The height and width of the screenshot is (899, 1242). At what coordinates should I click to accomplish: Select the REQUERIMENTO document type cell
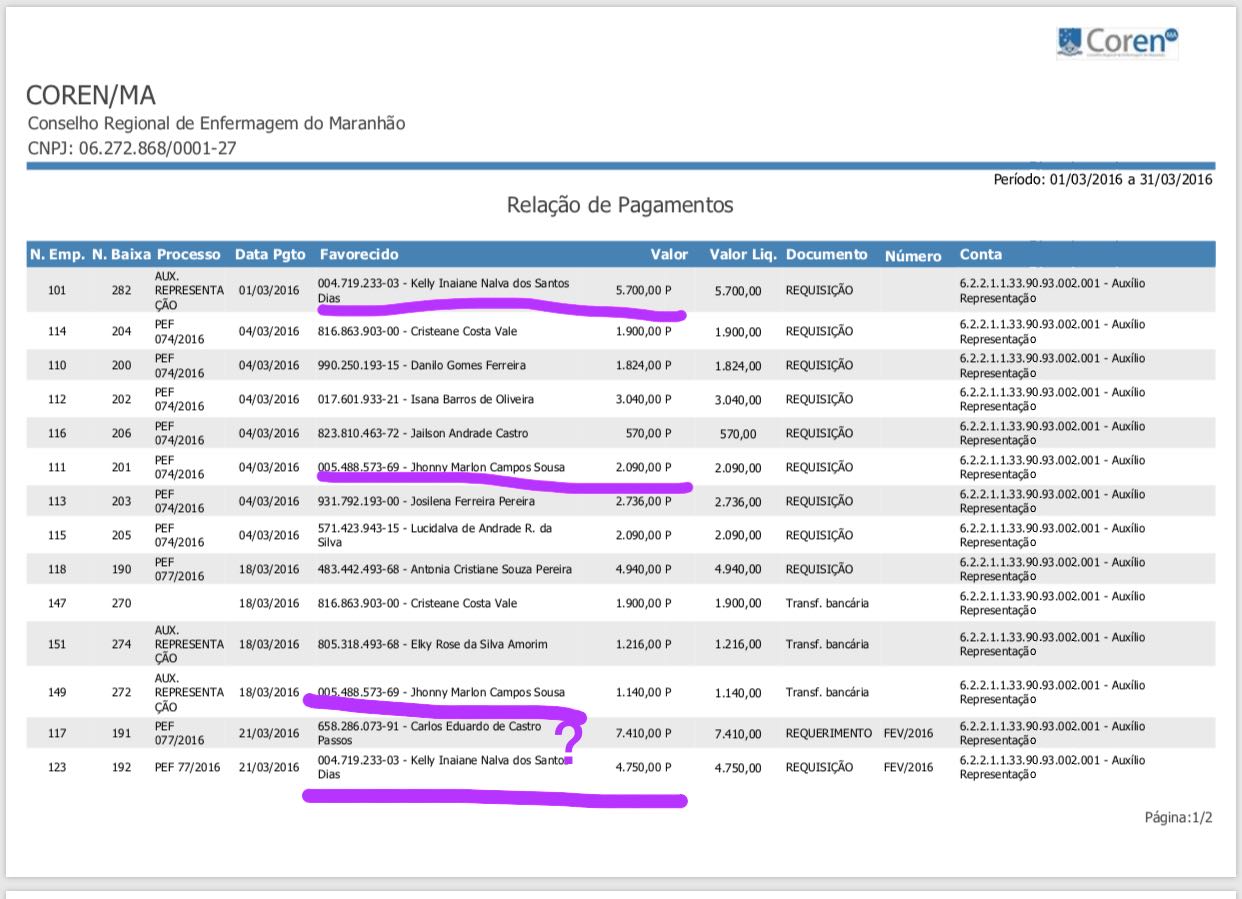coord(828,733)
